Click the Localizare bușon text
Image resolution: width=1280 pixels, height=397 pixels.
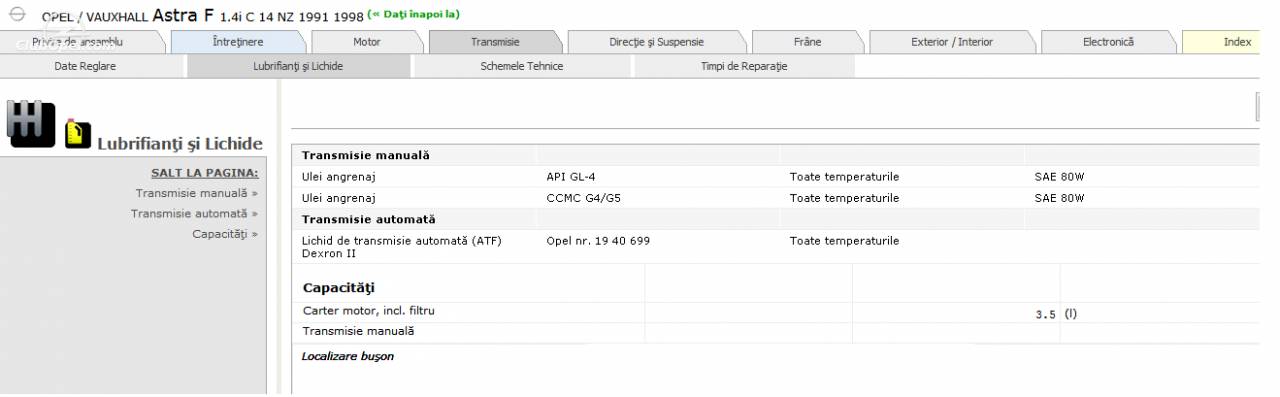coord(347,356)
